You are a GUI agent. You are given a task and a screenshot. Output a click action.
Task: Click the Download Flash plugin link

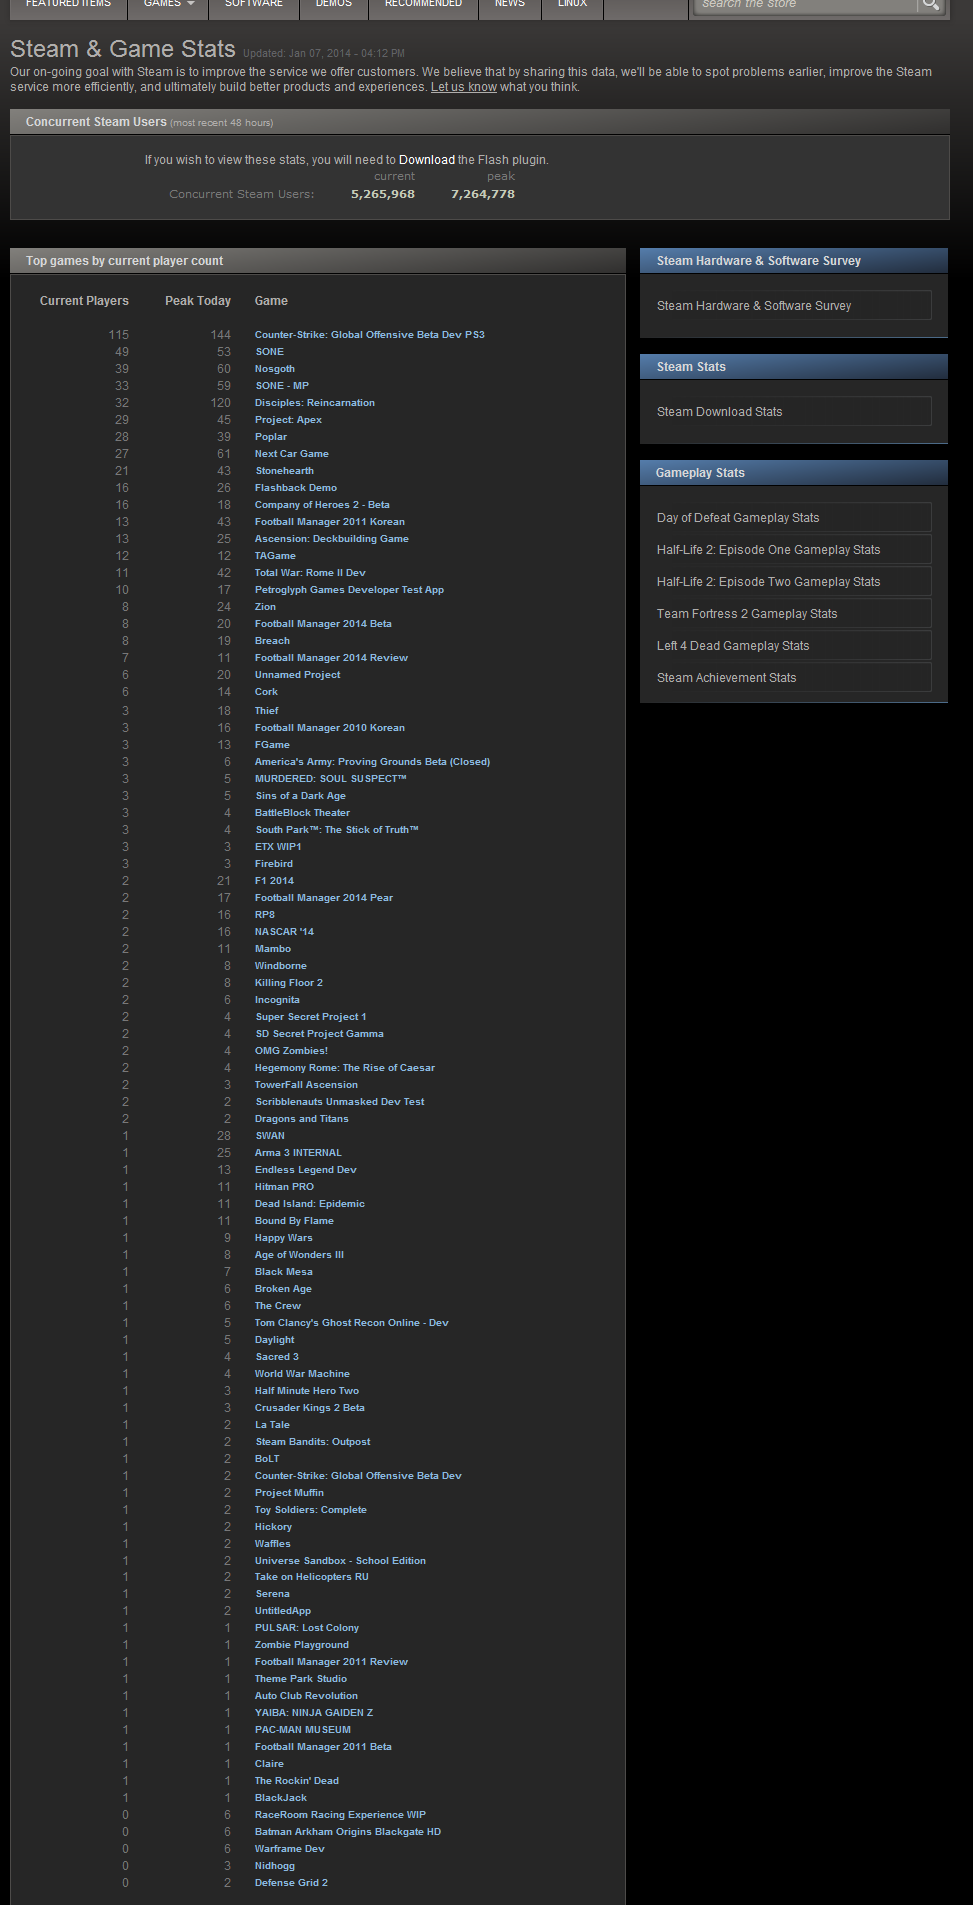point(426,160)
